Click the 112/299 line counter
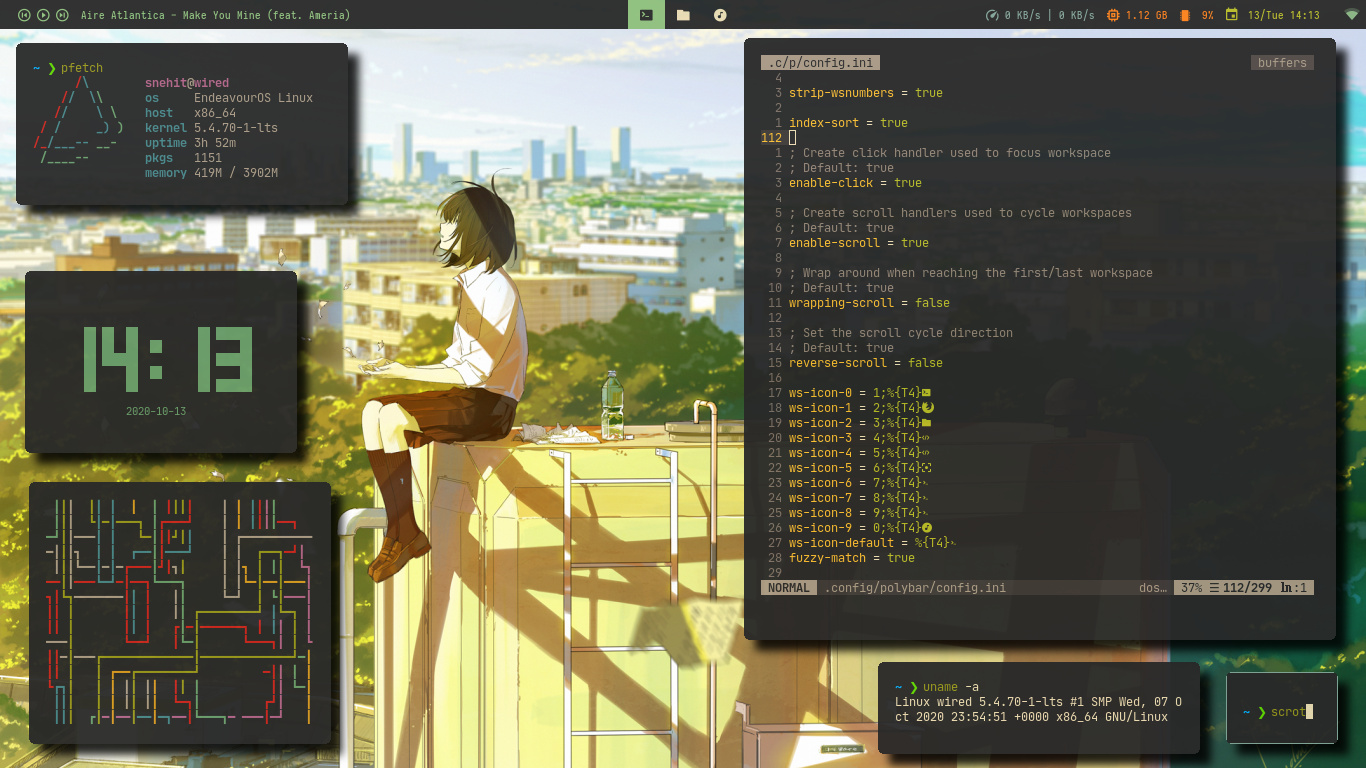The width and height of the screenshot is (1366, 768). [x=1248, y=588]
